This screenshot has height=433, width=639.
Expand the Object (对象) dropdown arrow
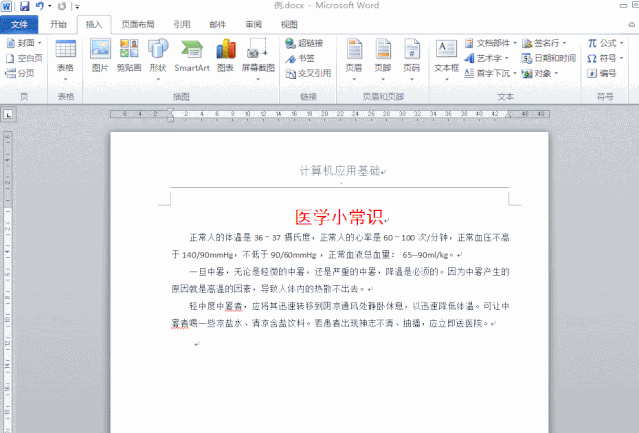pyautogui.click(x=556, y=73)
